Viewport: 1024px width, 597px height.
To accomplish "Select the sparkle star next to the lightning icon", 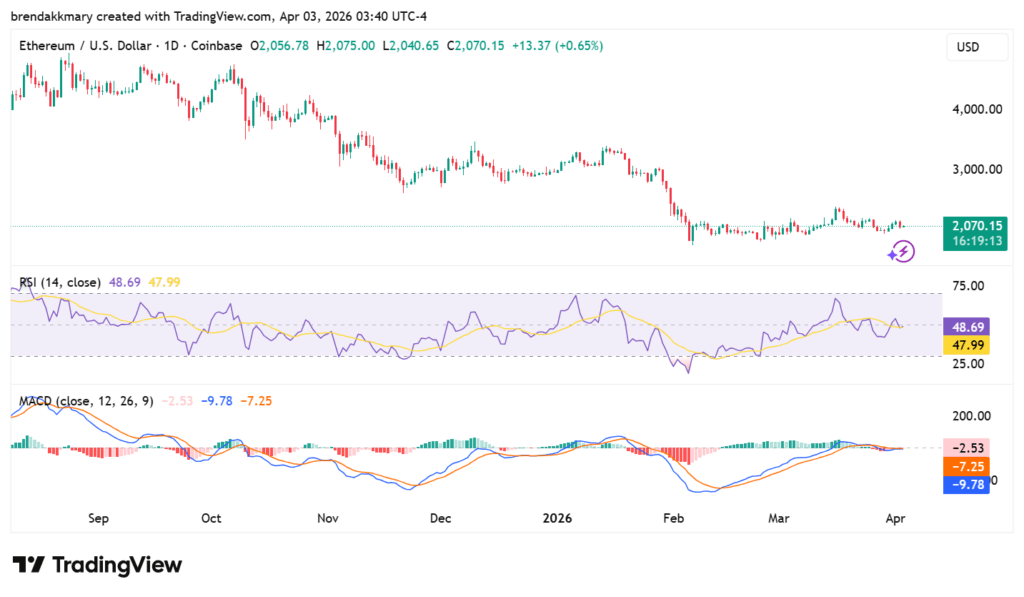I will (890, 257).
